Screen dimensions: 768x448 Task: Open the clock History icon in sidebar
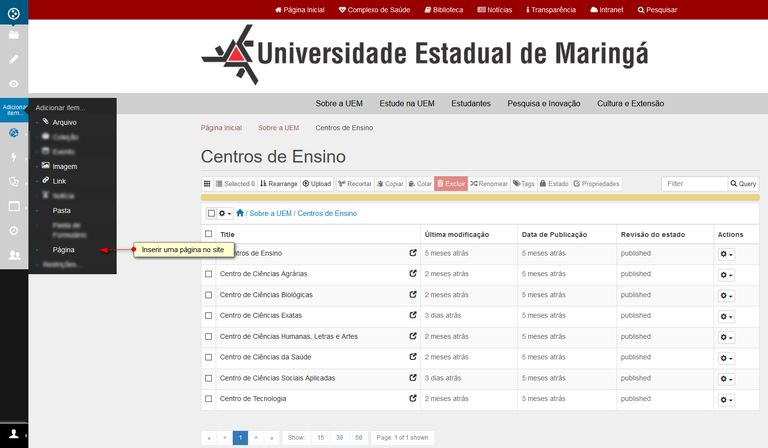click(14, 231)
